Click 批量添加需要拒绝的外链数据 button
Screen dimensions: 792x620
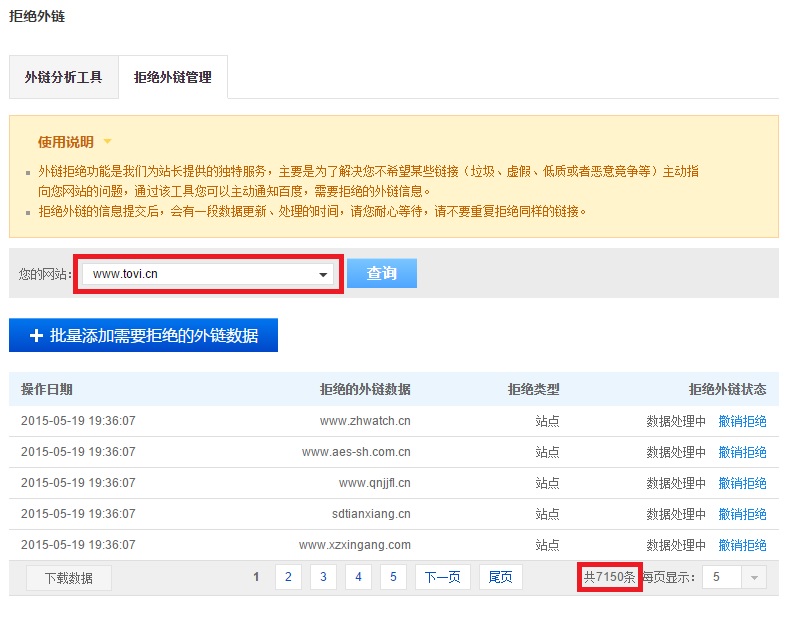click(x=143, y=336)
